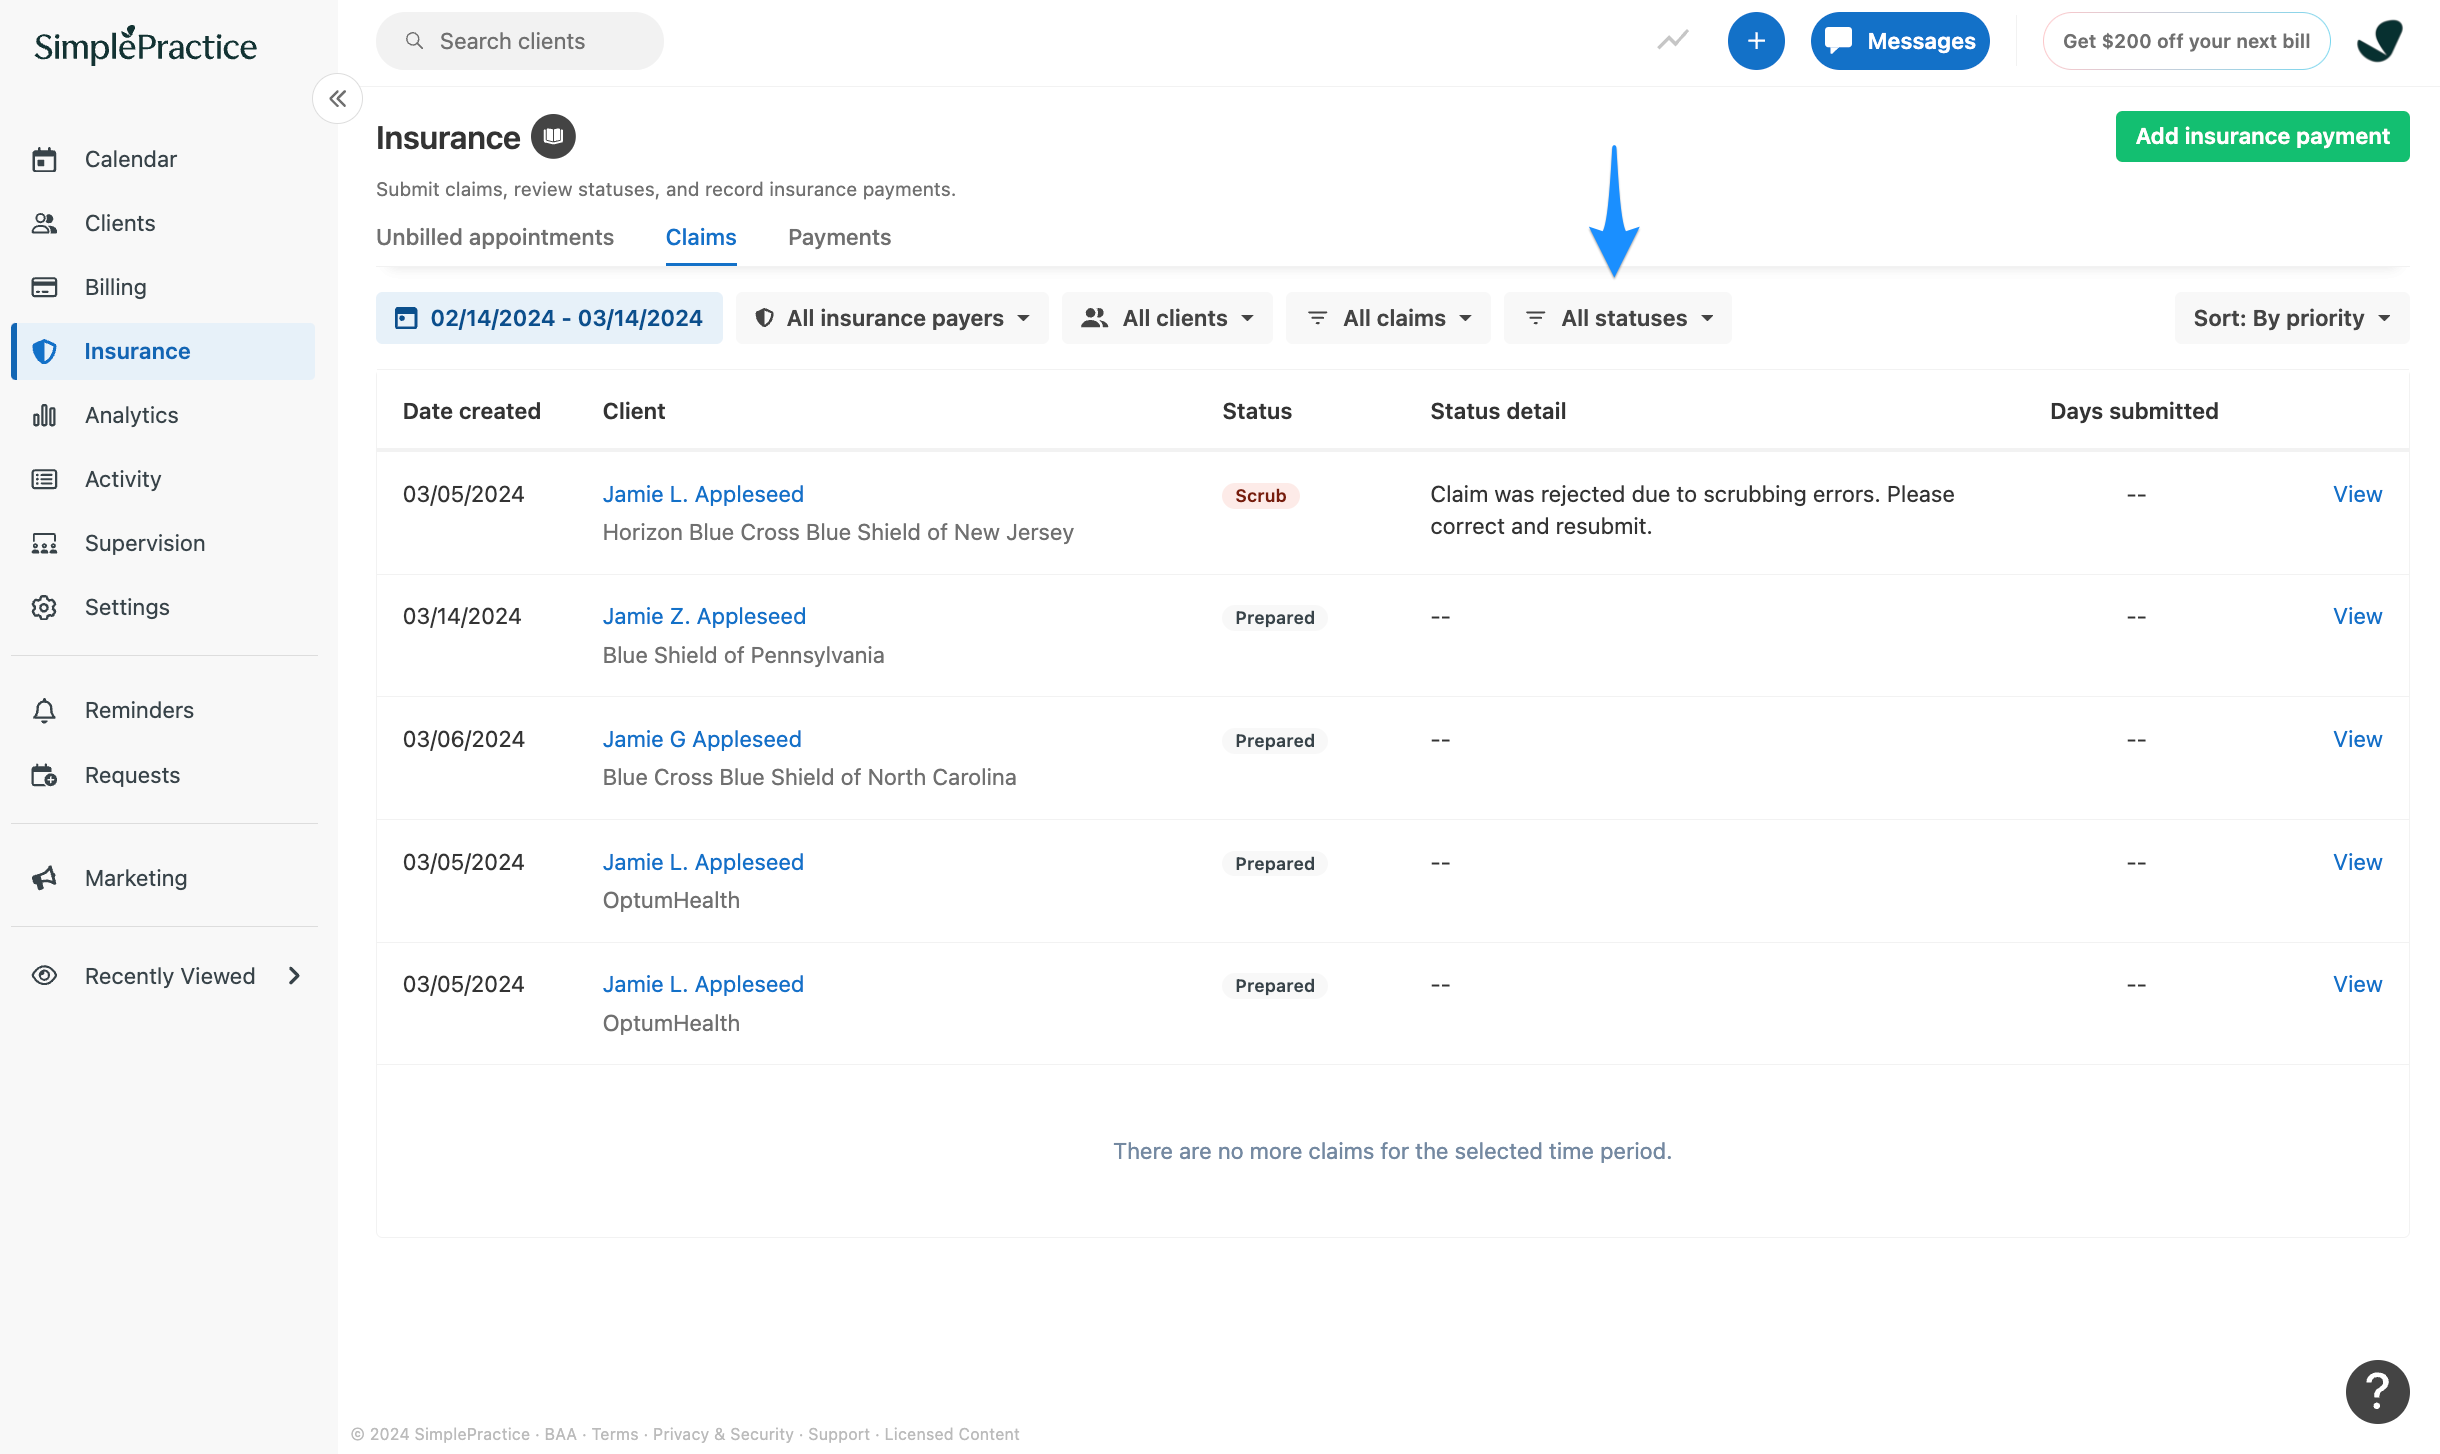The image size is (2440, 1454).
Task: Open the Terms footer link
Action: [x=615, y=1434]
